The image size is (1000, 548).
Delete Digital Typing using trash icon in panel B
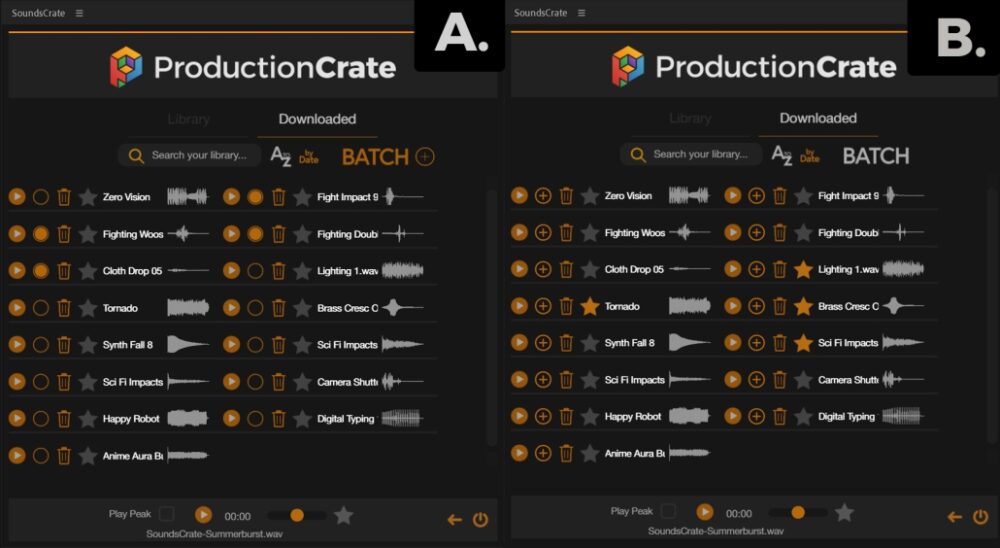coord(780,417)
